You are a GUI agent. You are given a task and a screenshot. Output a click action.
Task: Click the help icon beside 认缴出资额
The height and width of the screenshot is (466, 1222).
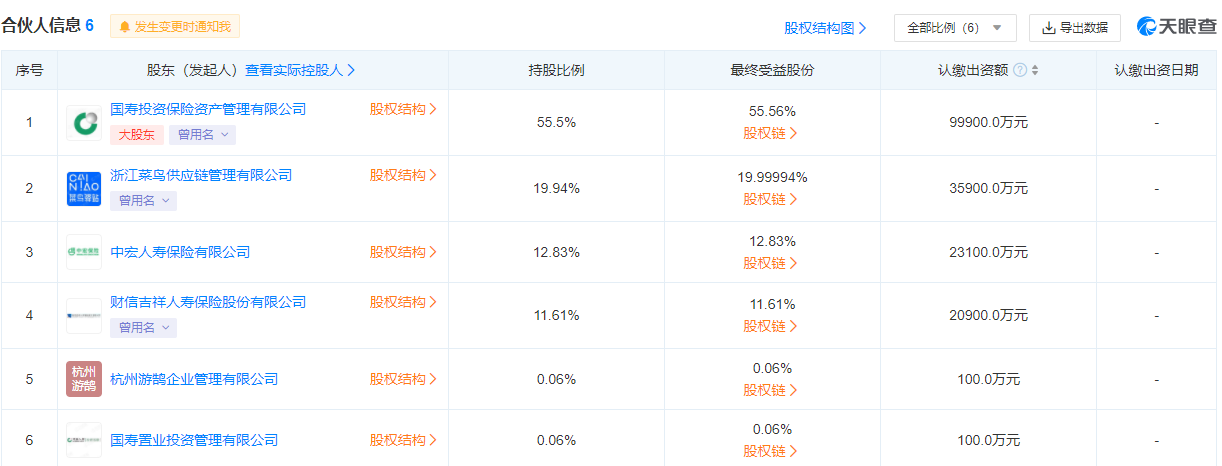pos(1020,70)
